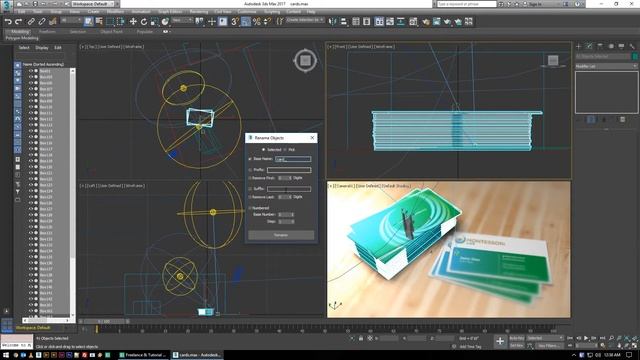The image size is (640, 360).
Task: Open the scene explorer Display menu
Action: click(x=42, y=48)
